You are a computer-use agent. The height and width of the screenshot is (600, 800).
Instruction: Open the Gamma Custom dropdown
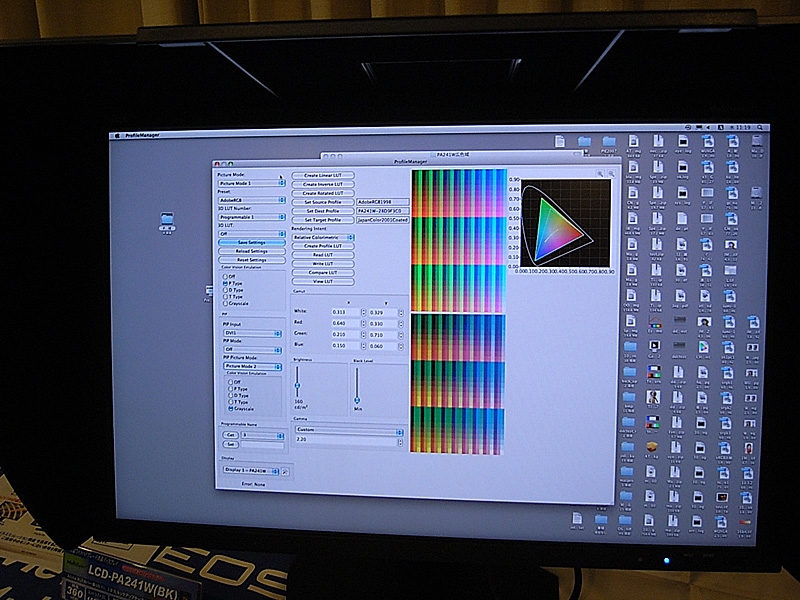[348, 432]
